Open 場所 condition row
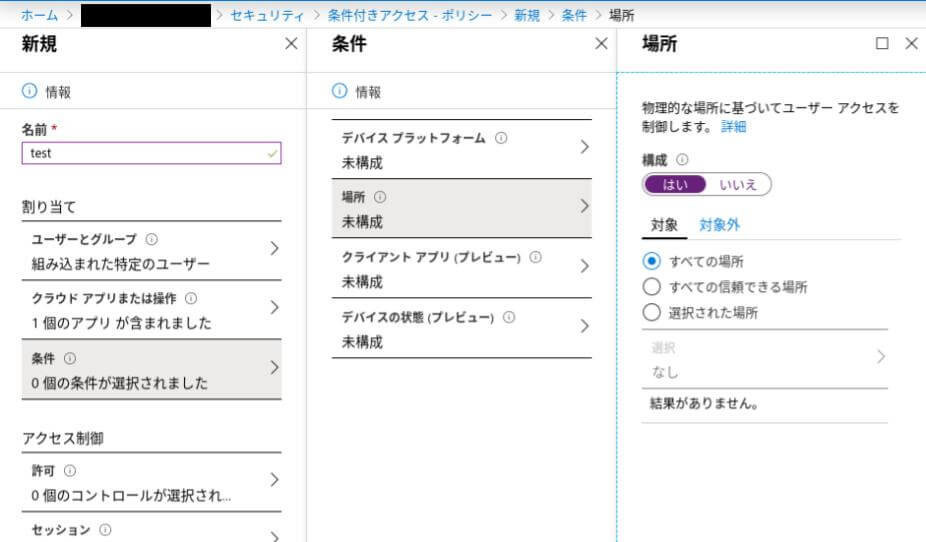This screenshot has height=542, width=926. [x=462, y=208]
